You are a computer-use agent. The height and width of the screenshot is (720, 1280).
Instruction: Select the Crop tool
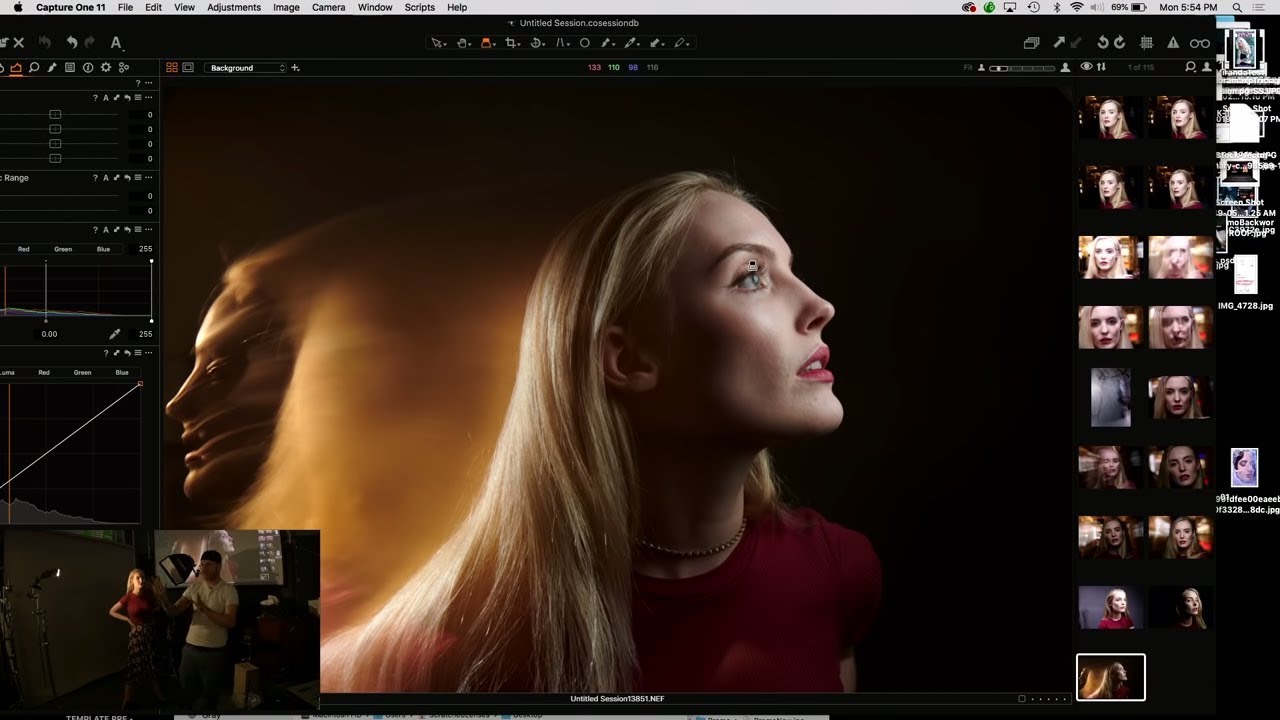[x=512, y=43]
